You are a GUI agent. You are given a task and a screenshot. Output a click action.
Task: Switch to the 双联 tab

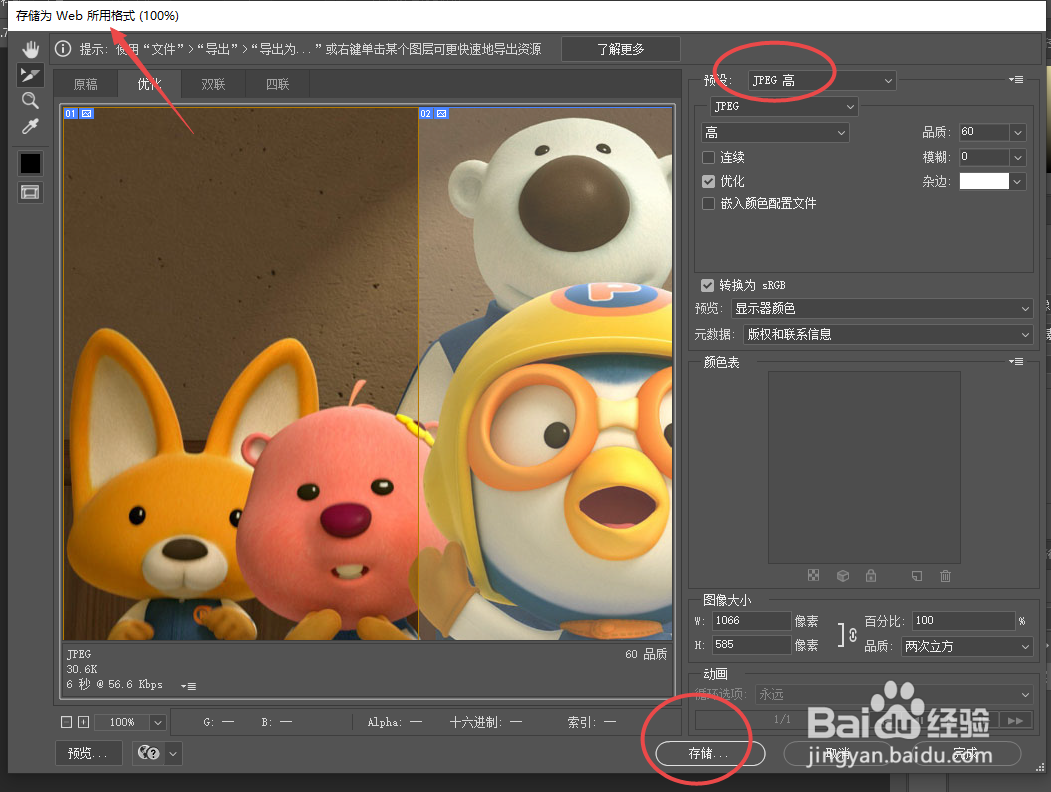click(213, 84)
